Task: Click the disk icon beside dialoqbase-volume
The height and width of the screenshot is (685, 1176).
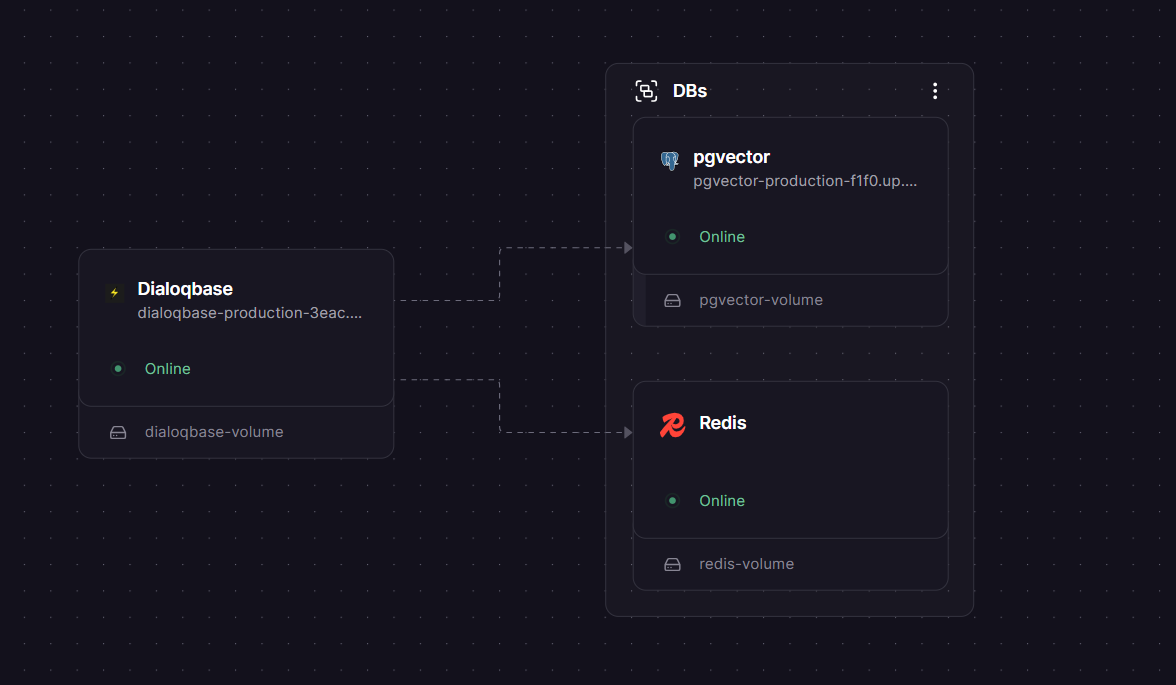Action: pyautogui.click(x=118, y=431)
